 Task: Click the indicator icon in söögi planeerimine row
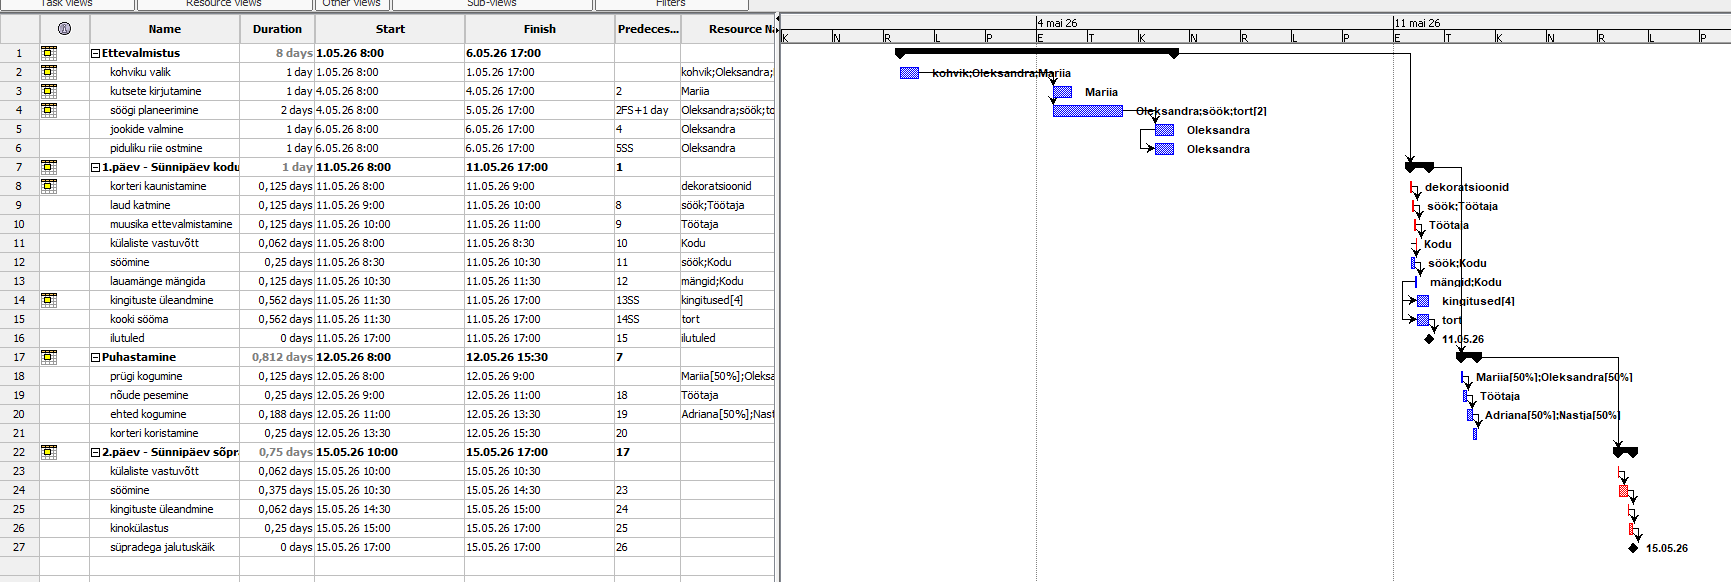click(49, 110)
